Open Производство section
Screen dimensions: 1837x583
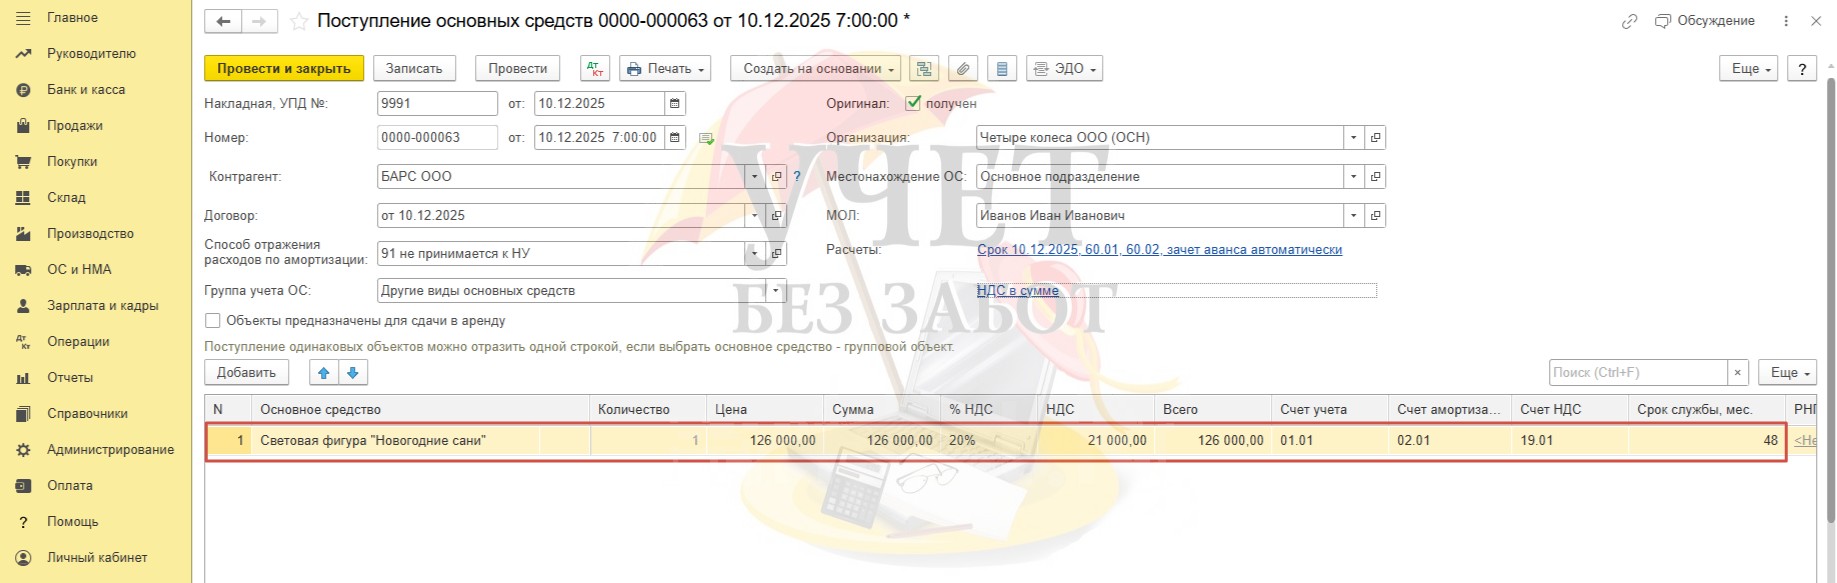[90, 234]
